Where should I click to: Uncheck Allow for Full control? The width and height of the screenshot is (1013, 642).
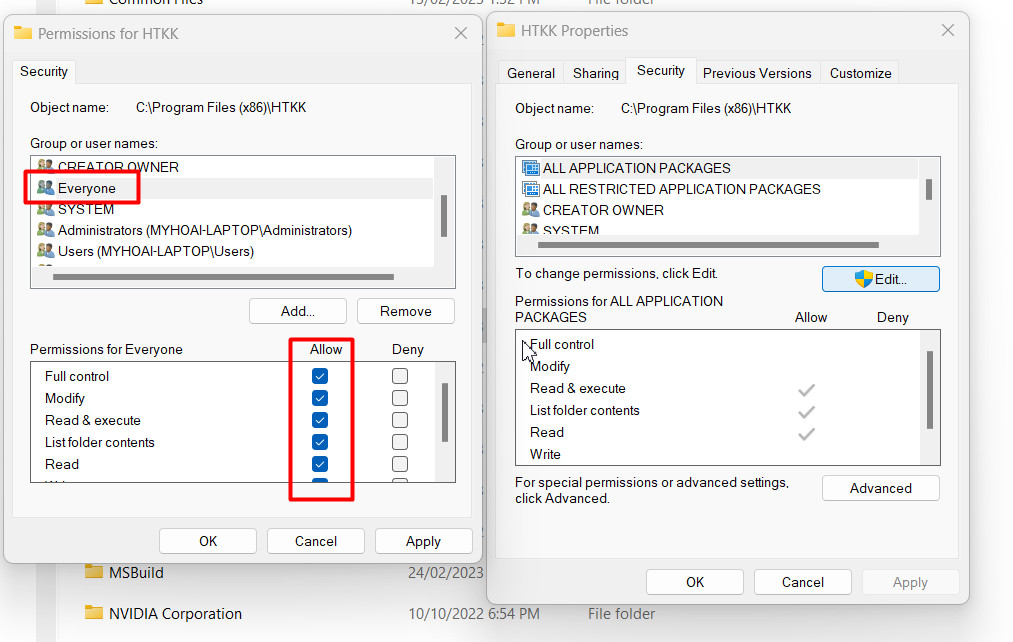(320, 376)
